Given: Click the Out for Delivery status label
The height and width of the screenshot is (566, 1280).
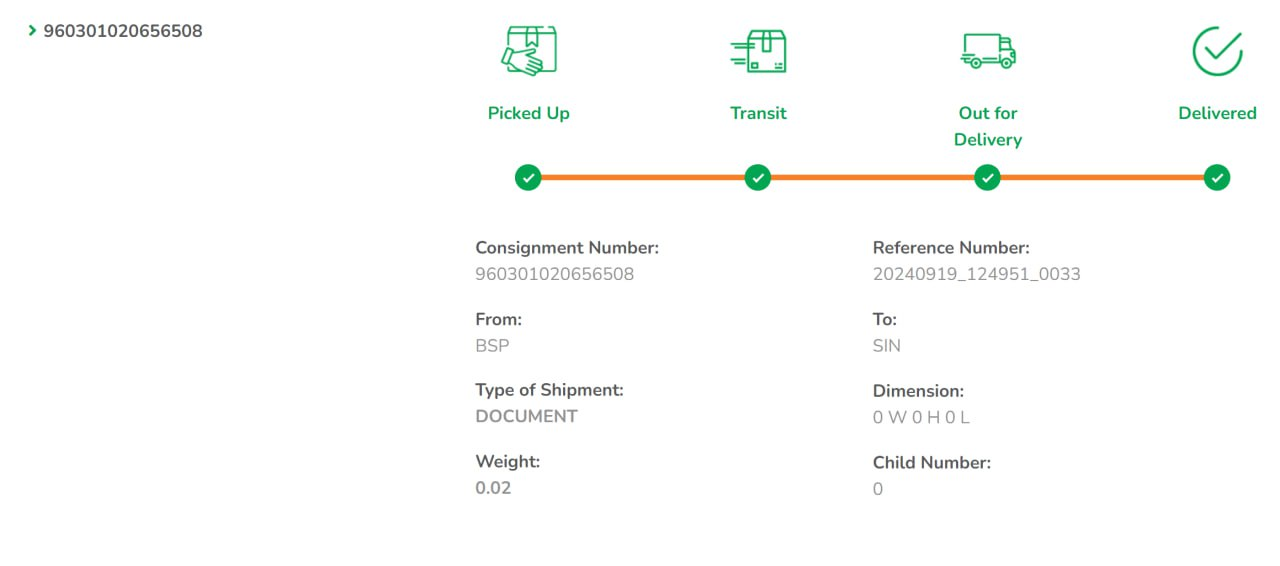Looking at the screenshot, I should point(987,126).
